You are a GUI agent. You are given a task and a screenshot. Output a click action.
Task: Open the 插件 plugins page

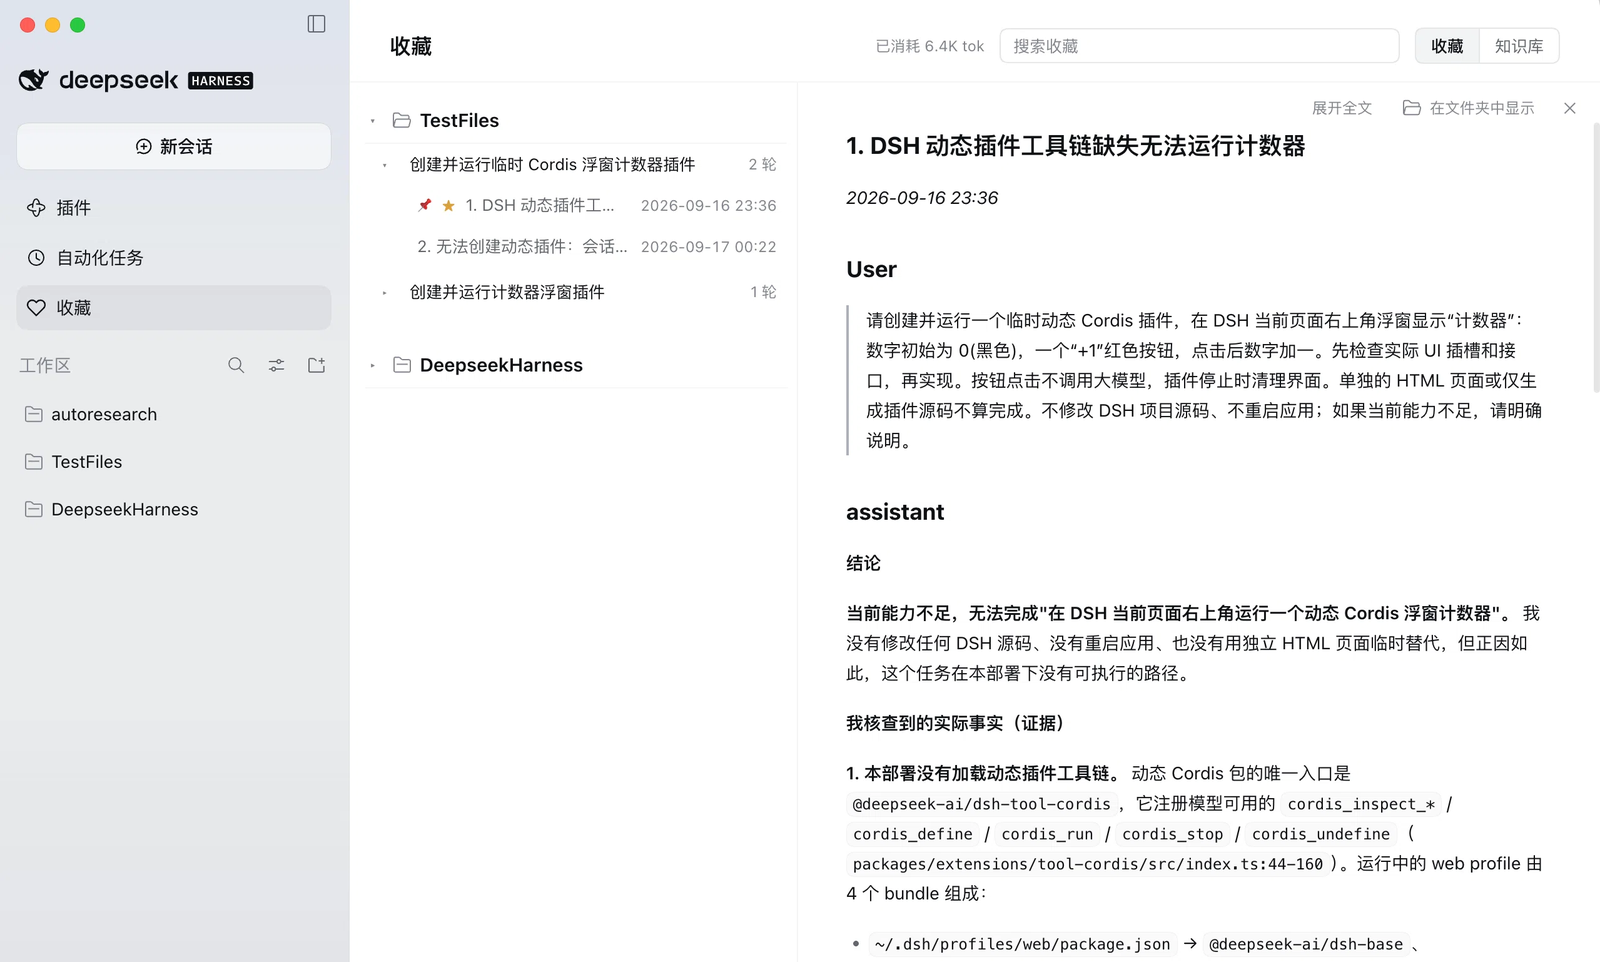click(x=174, y=208)
